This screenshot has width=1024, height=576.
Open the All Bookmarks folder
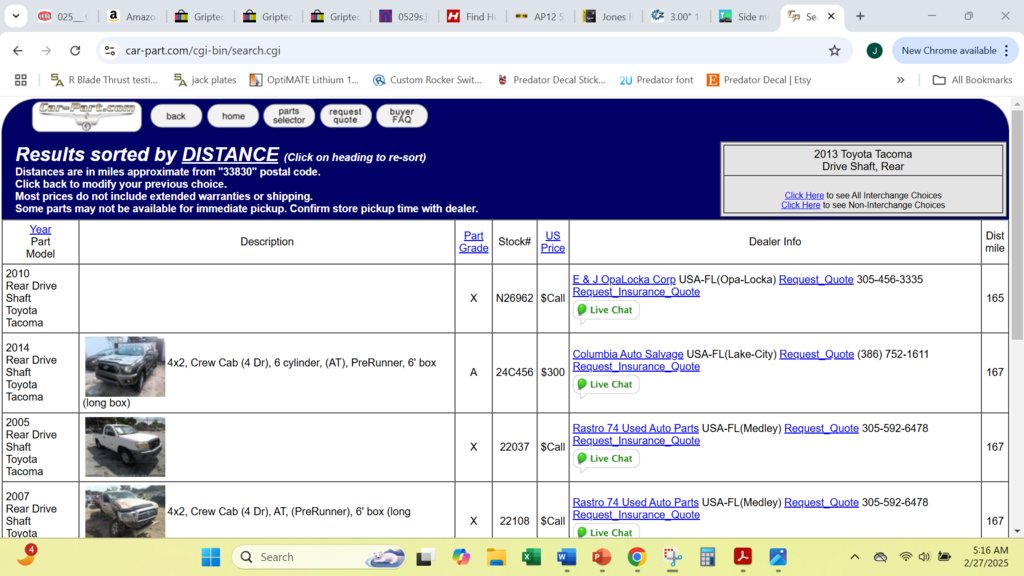[x=972, y=80]
